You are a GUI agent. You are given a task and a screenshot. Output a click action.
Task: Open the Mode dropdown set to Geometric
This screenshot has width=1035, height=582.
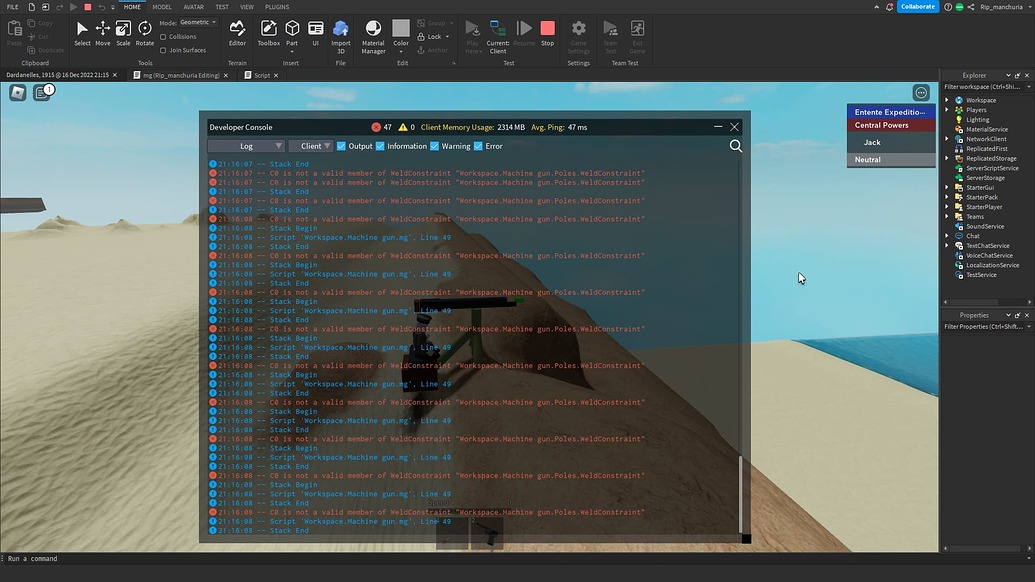[198, 23]
